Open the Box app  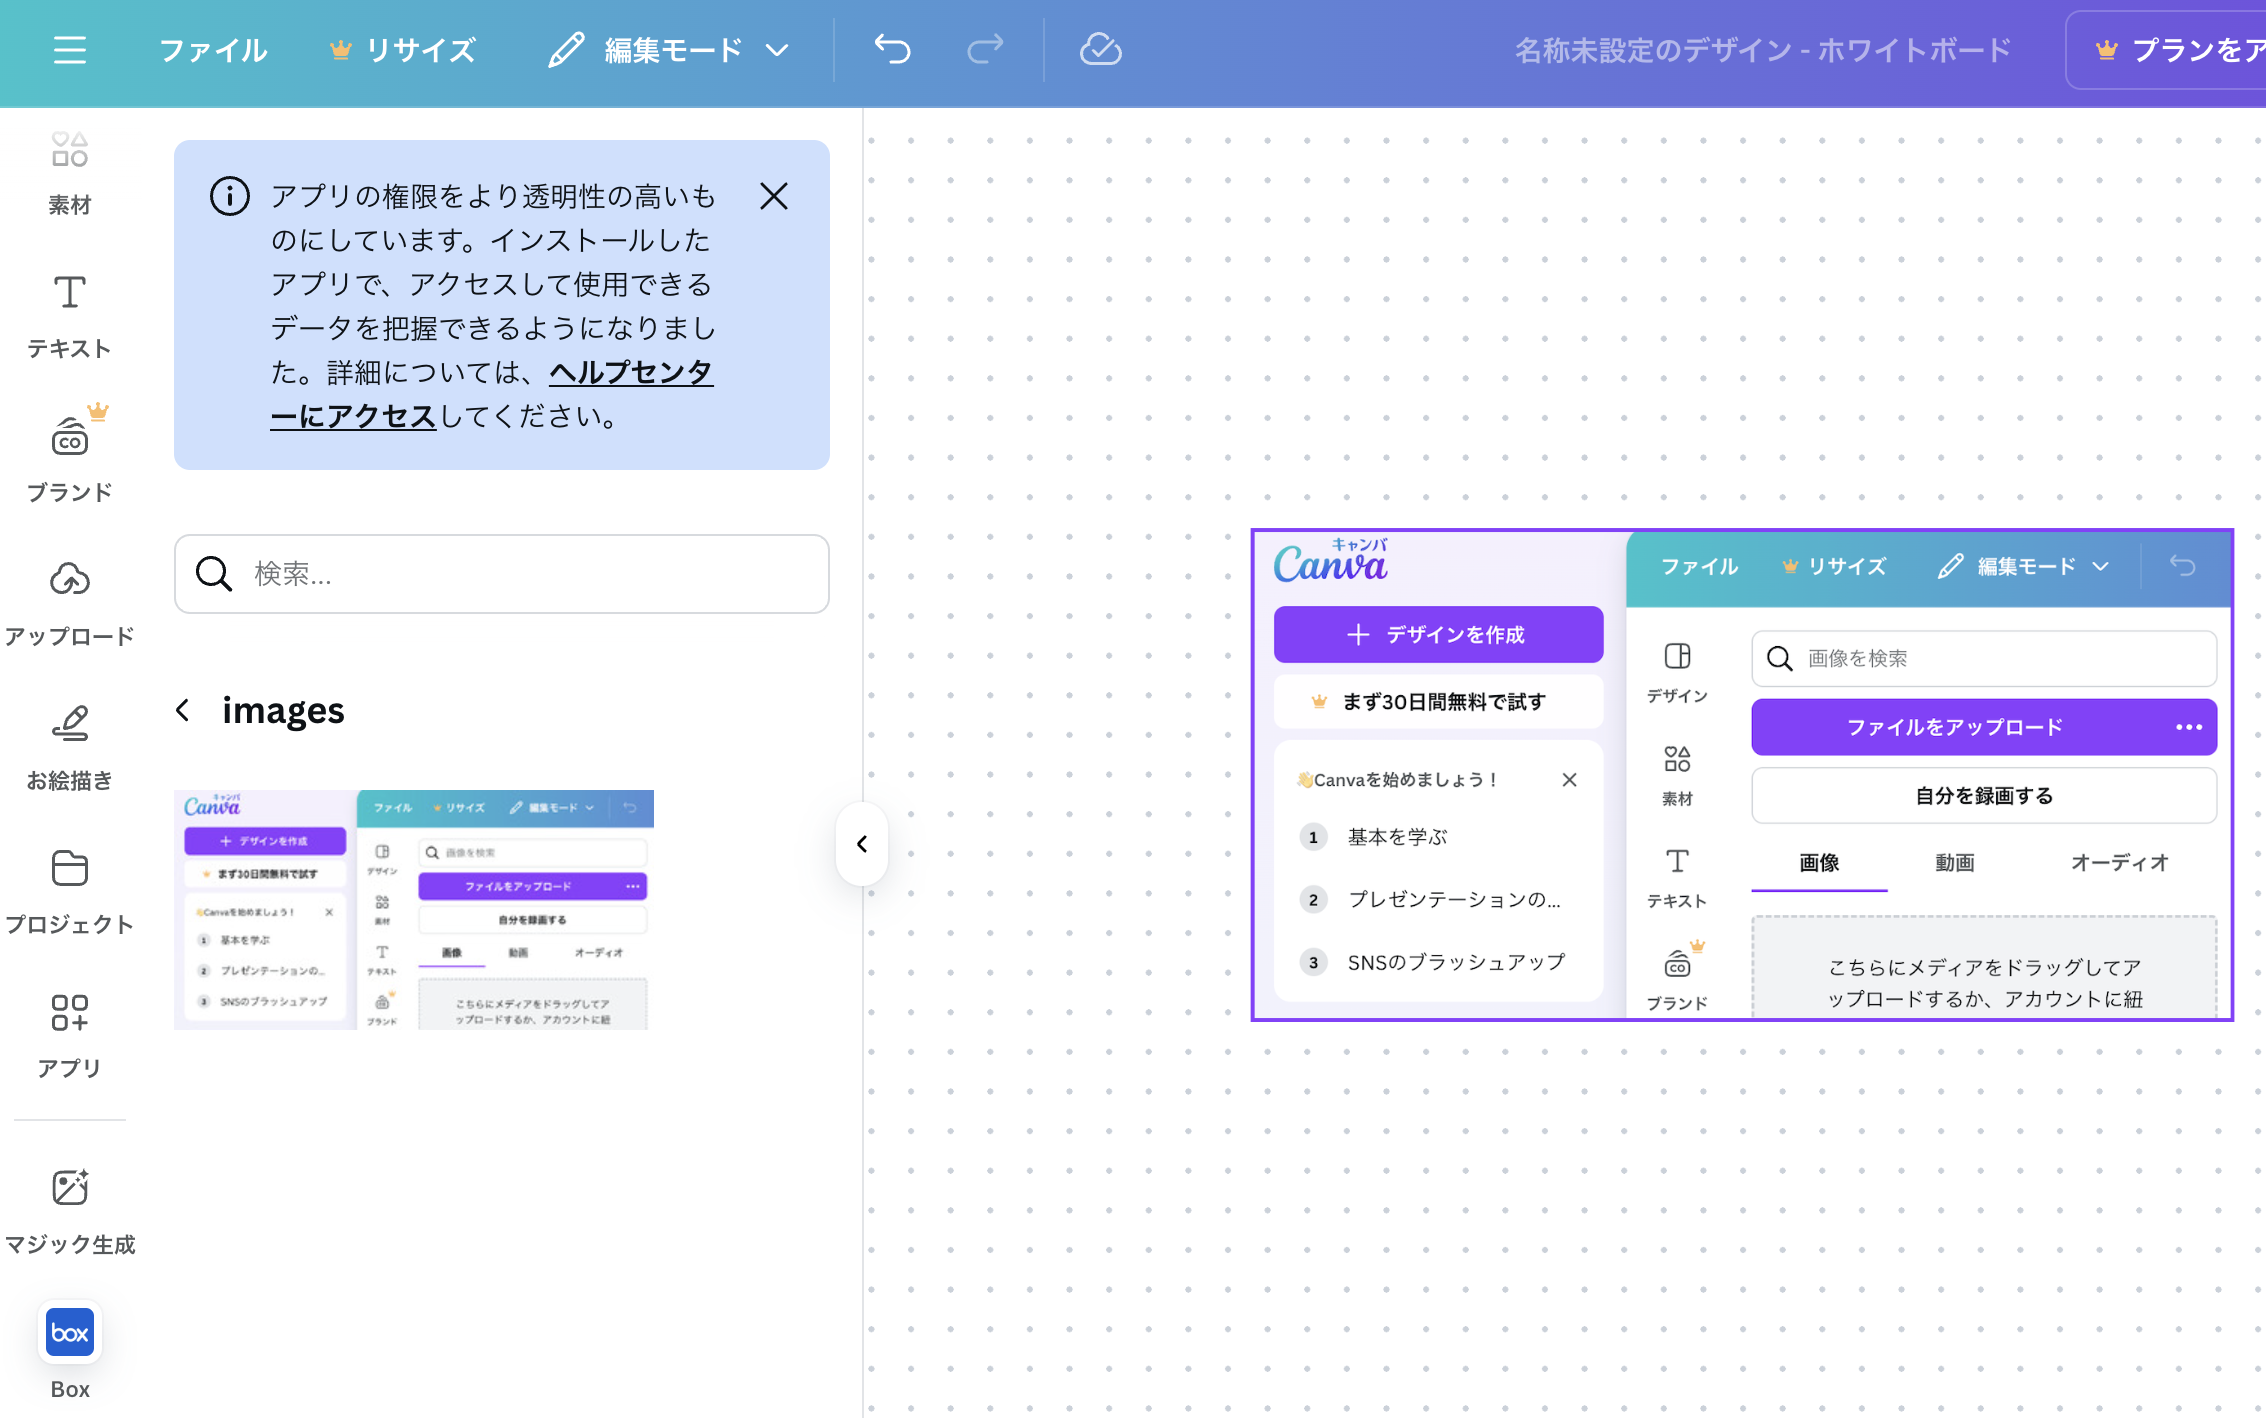(x=69, y=1350)
